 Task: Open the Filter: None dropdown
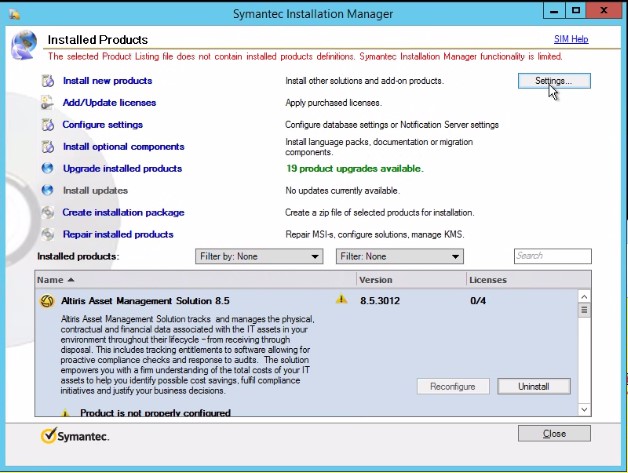point(400,256)
